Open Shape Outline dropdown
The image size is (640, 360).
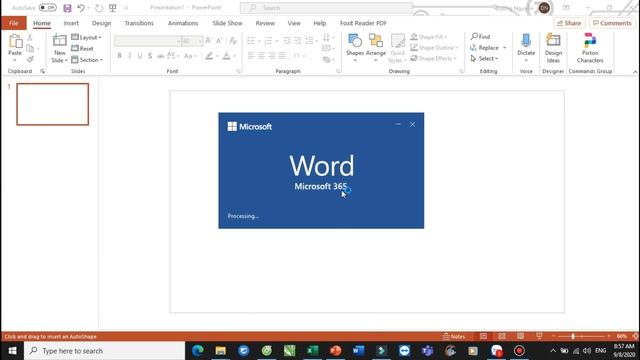(434, 48)
